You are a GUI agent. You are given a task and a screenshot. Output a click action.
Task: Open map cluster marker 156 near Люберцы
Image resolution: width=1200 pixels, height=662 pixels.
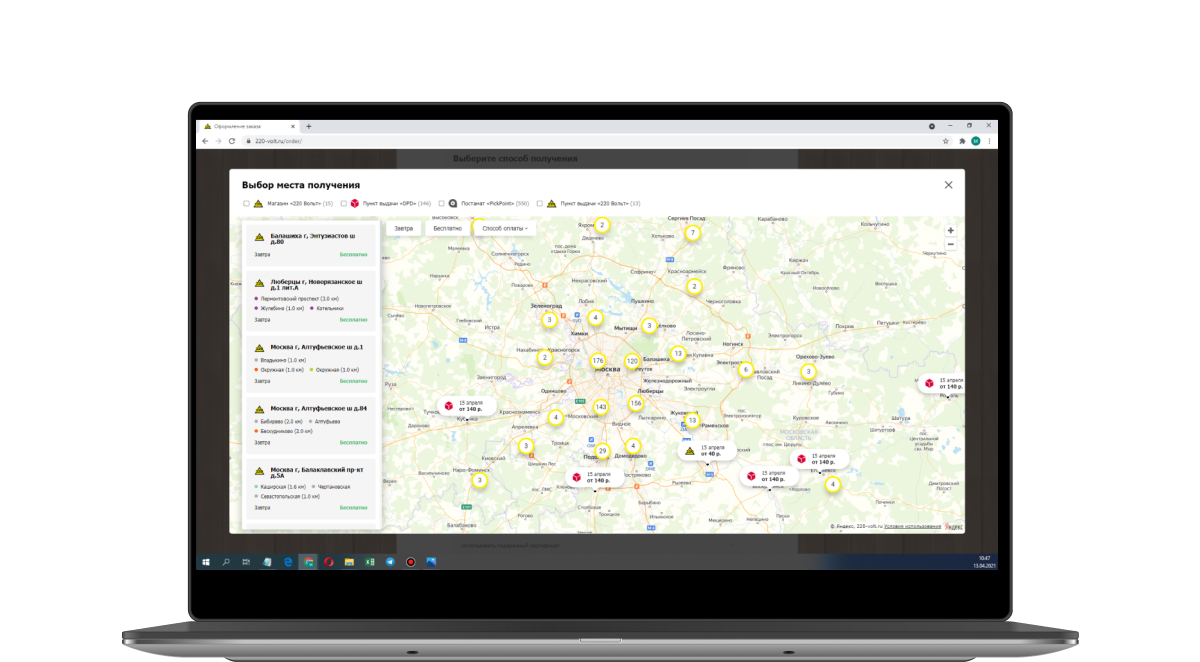point(636,404)
